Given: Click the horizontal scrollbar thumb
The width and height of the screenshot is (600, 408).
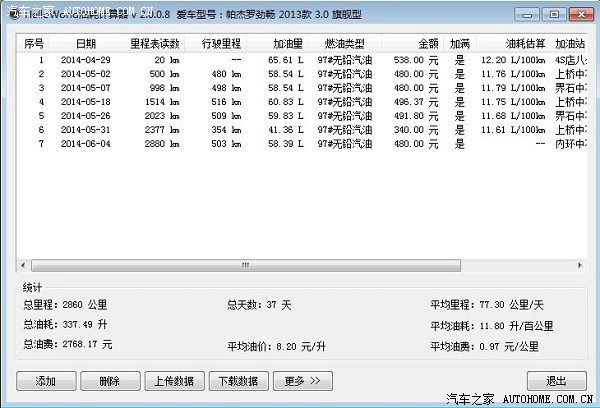Looking at the screenshot, I should [238, 266].
